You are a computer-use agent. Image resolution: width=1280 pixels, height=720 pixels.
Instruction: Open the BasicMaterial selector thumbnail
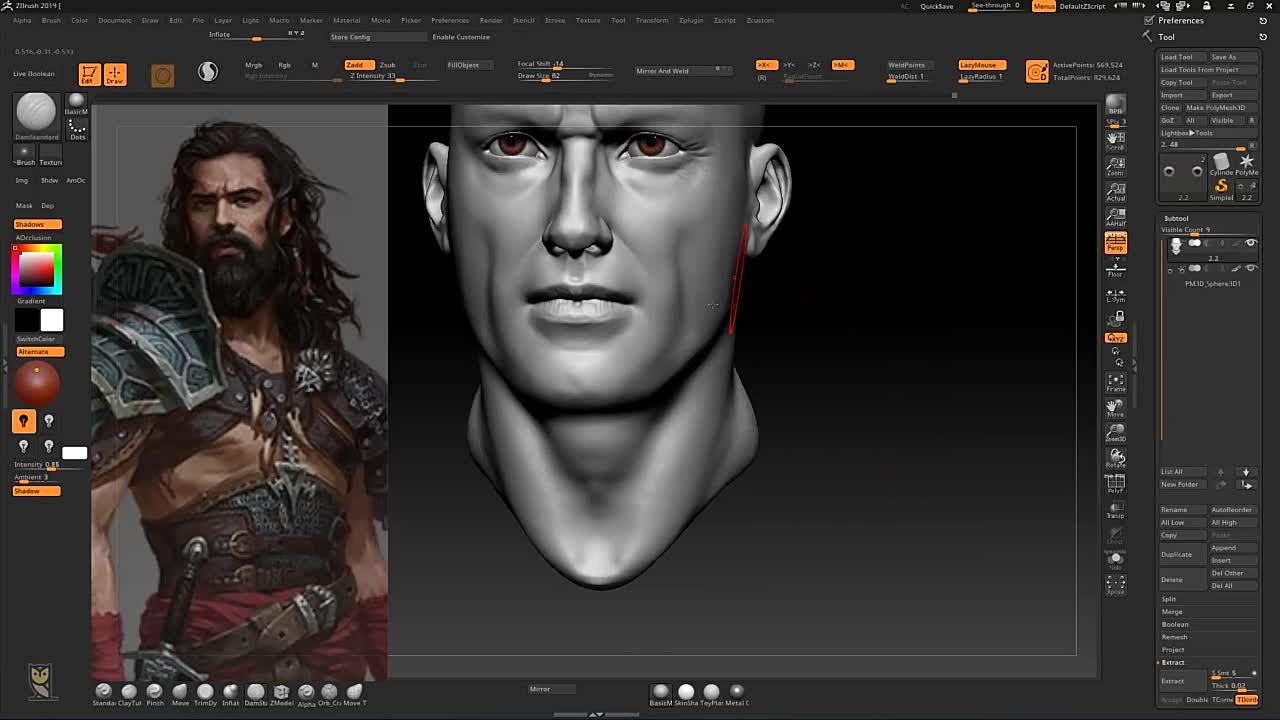pyautogui.click(x=77, y=104)
